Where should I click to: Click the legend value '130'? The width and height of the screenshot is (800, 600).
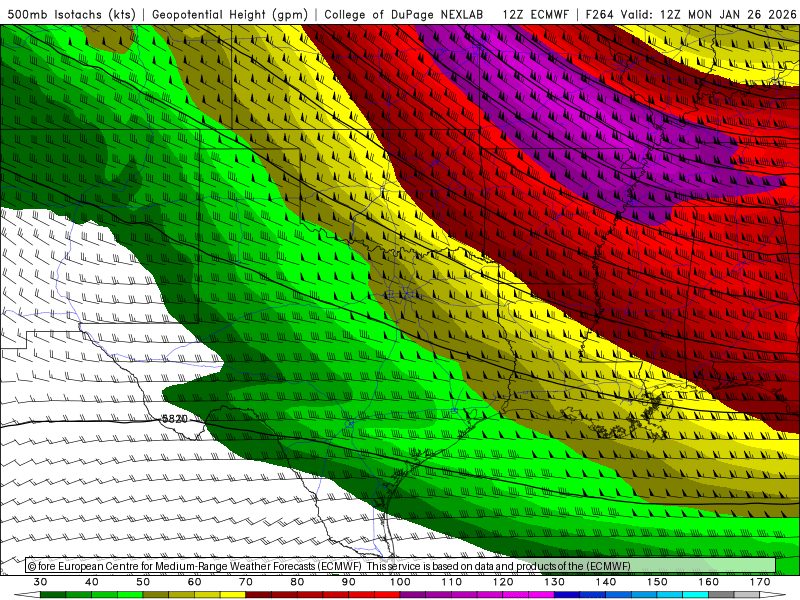click(555, 582)
